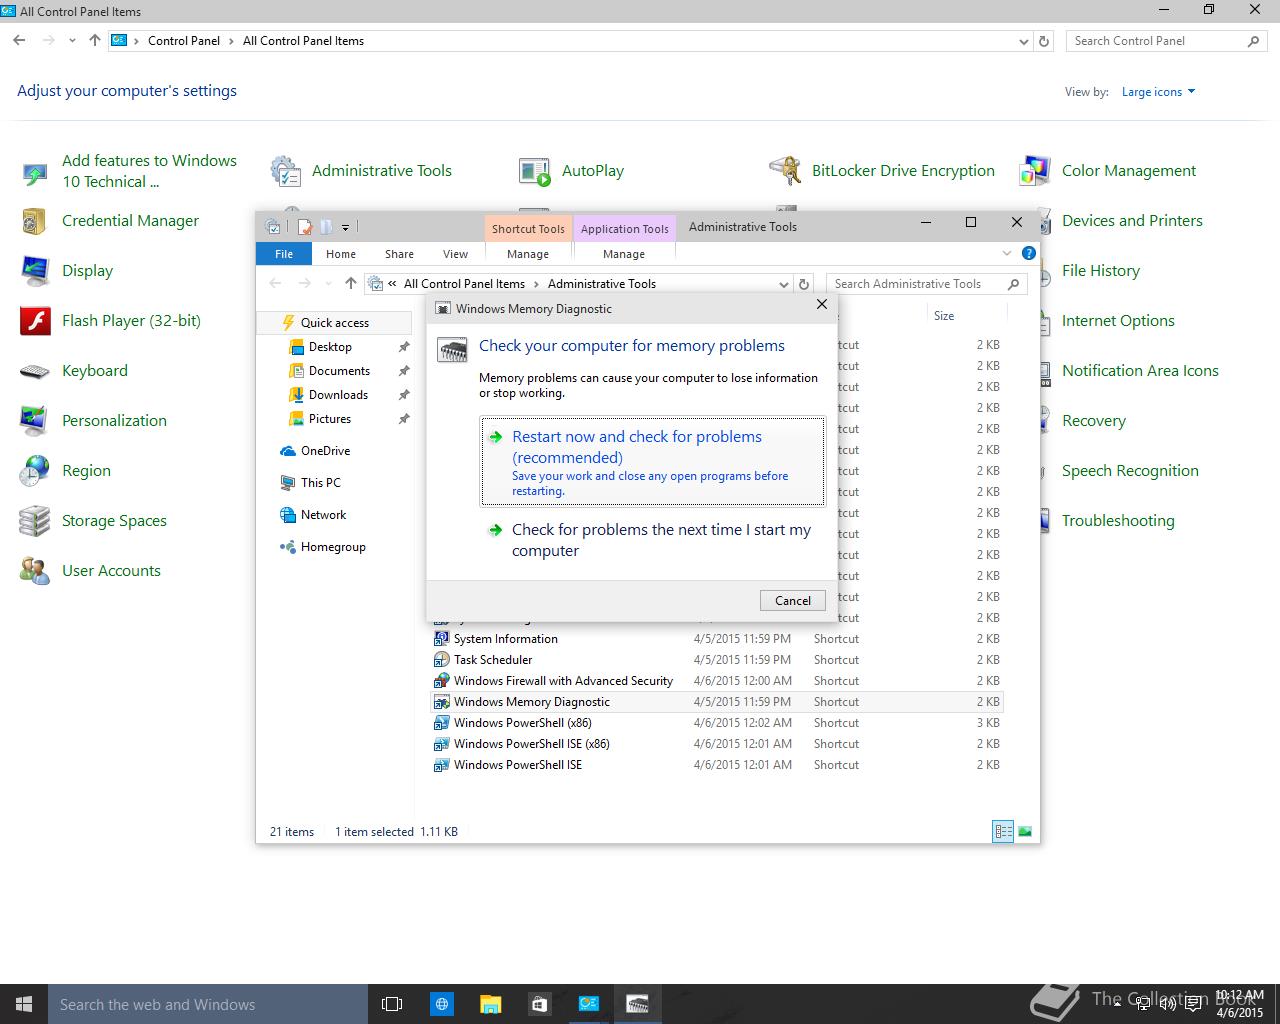Expand Control Panel address bar history dropdown
The image size is (1280, 1024).
coord(1023,41)
